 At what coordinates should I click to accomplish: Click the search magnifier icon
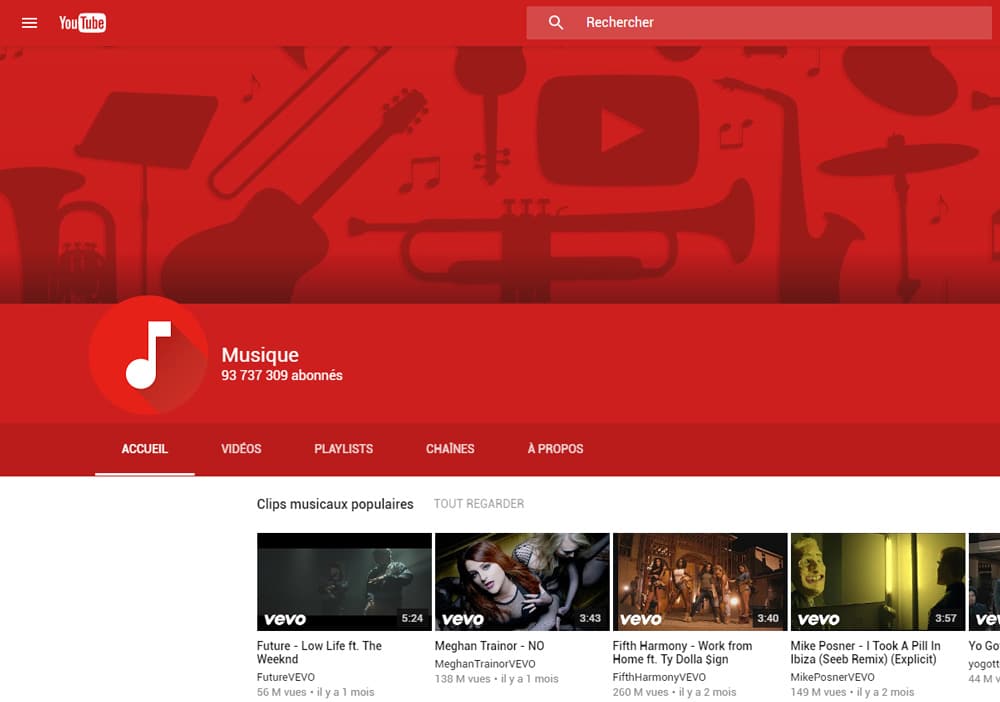pyautogui.click(x=556, y=22)
